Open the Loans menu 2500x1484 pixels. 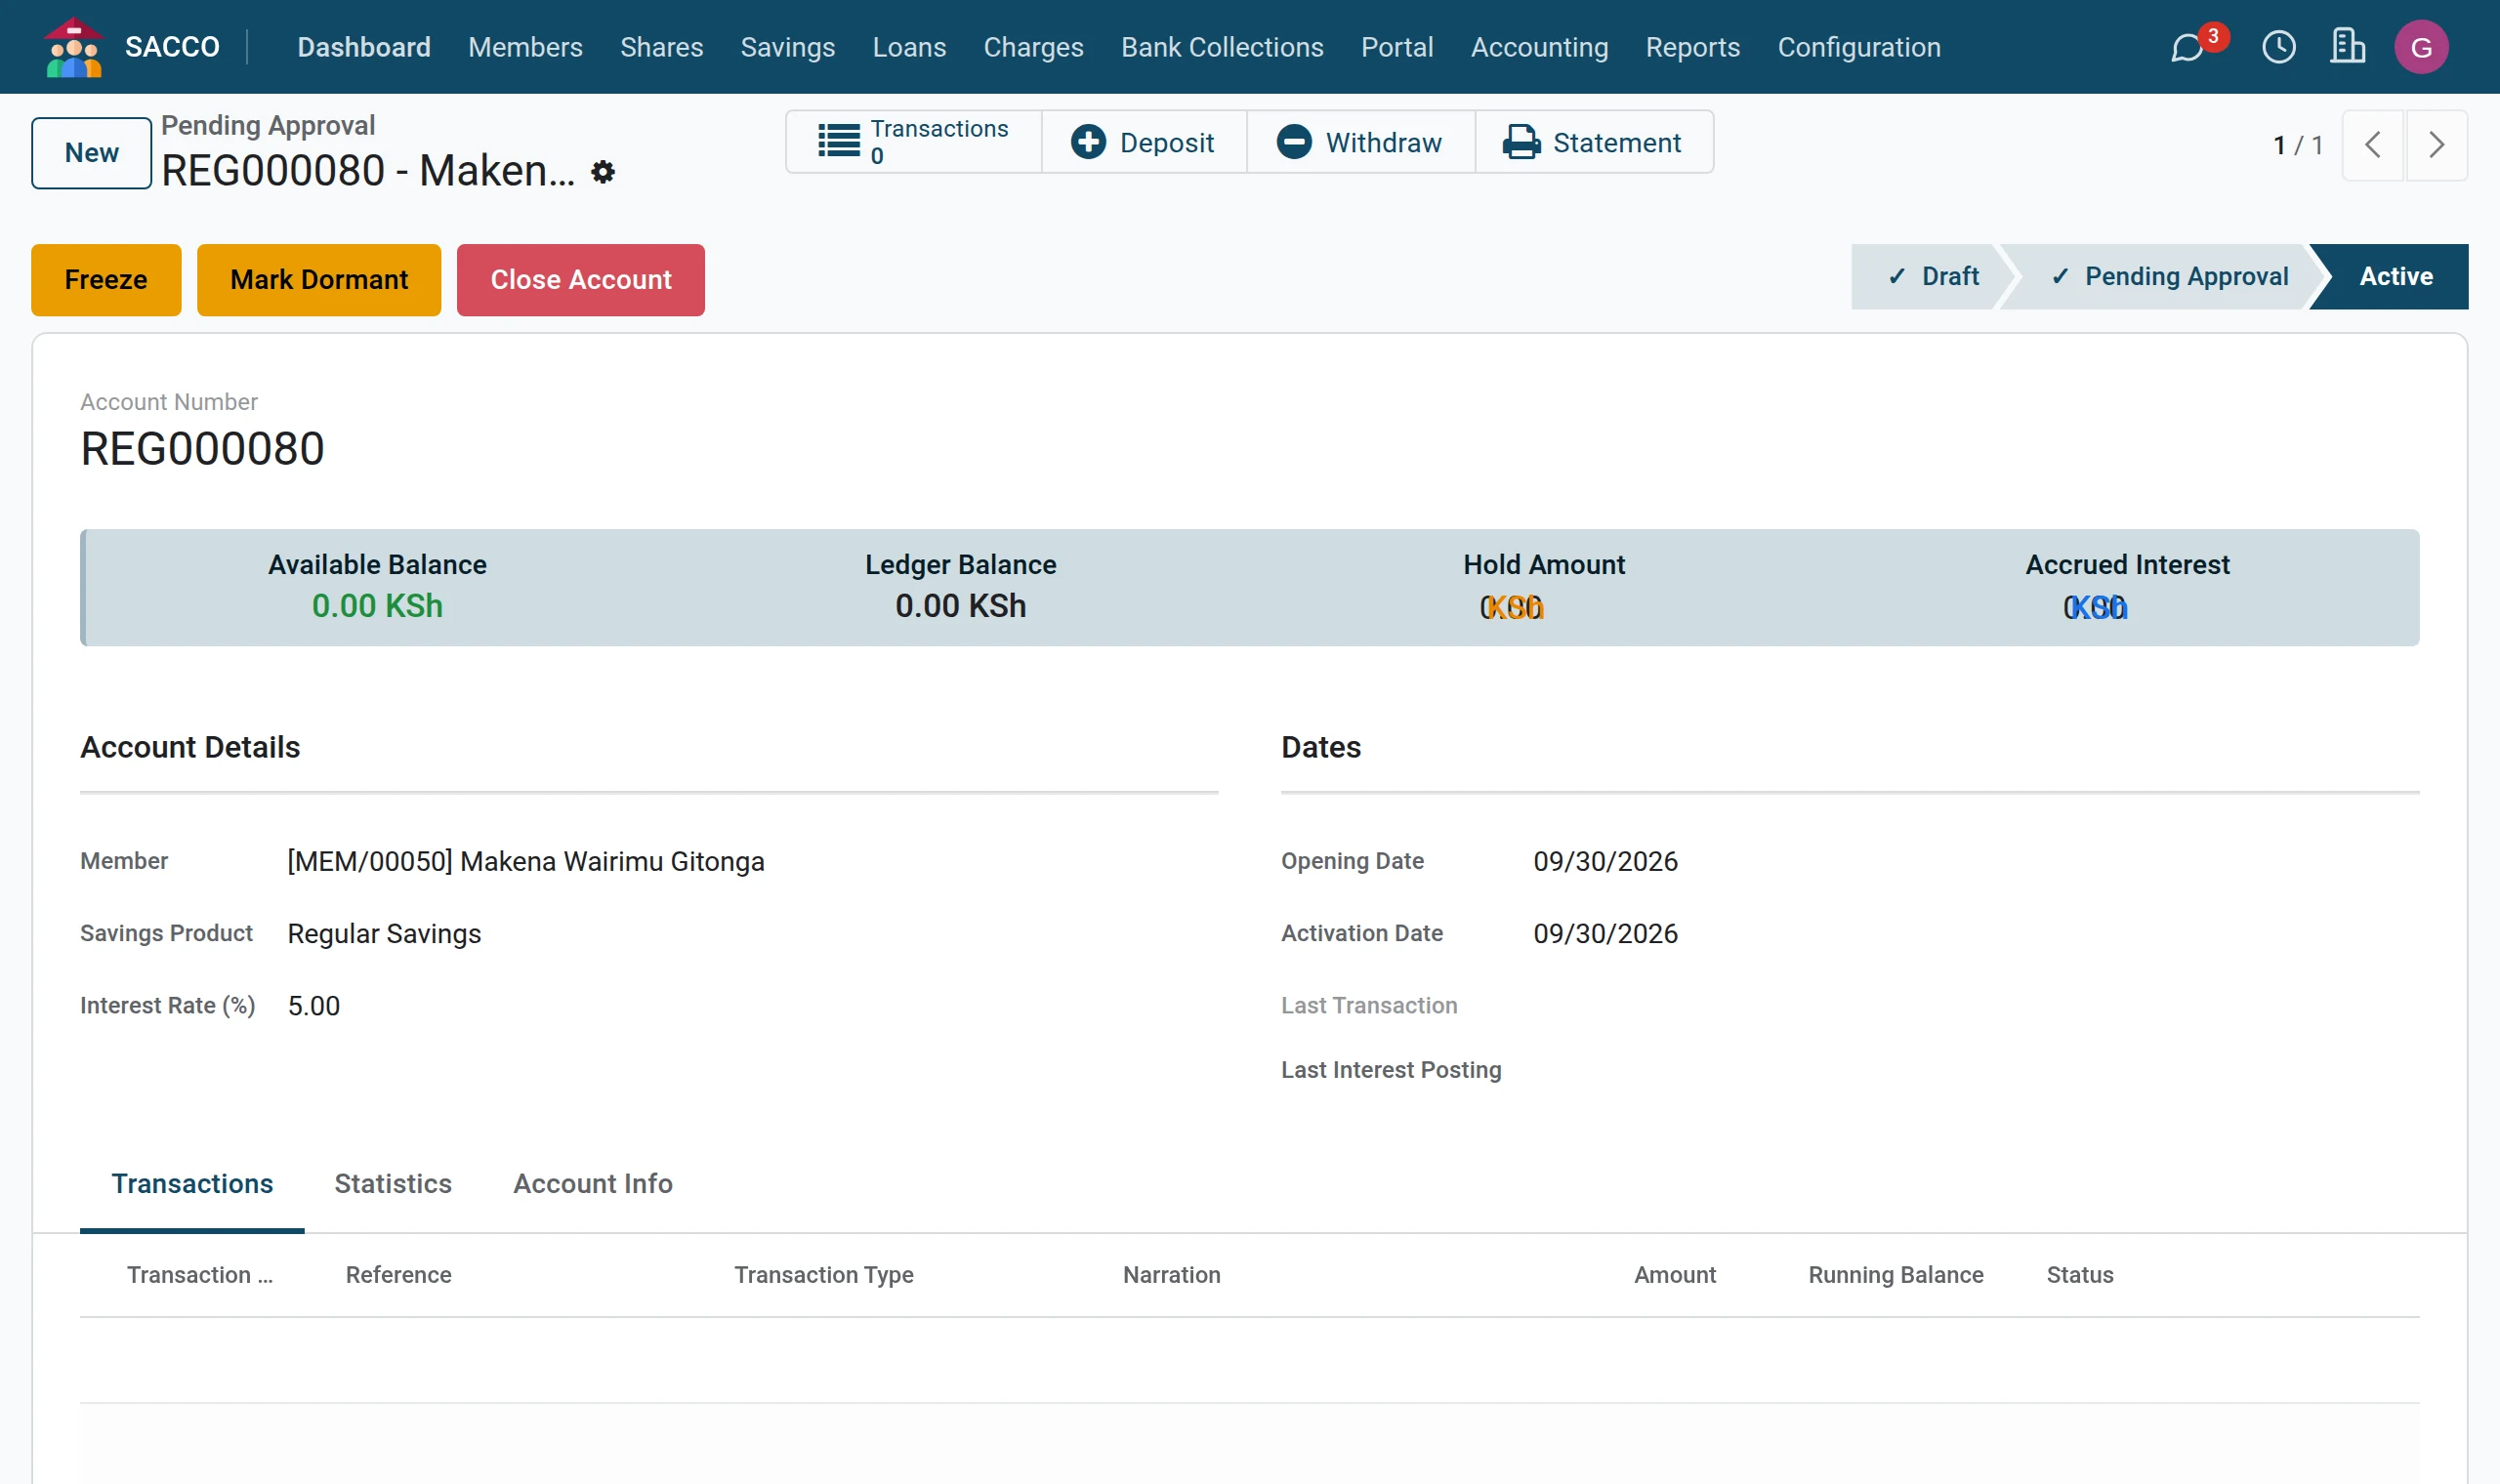[909, 47]
